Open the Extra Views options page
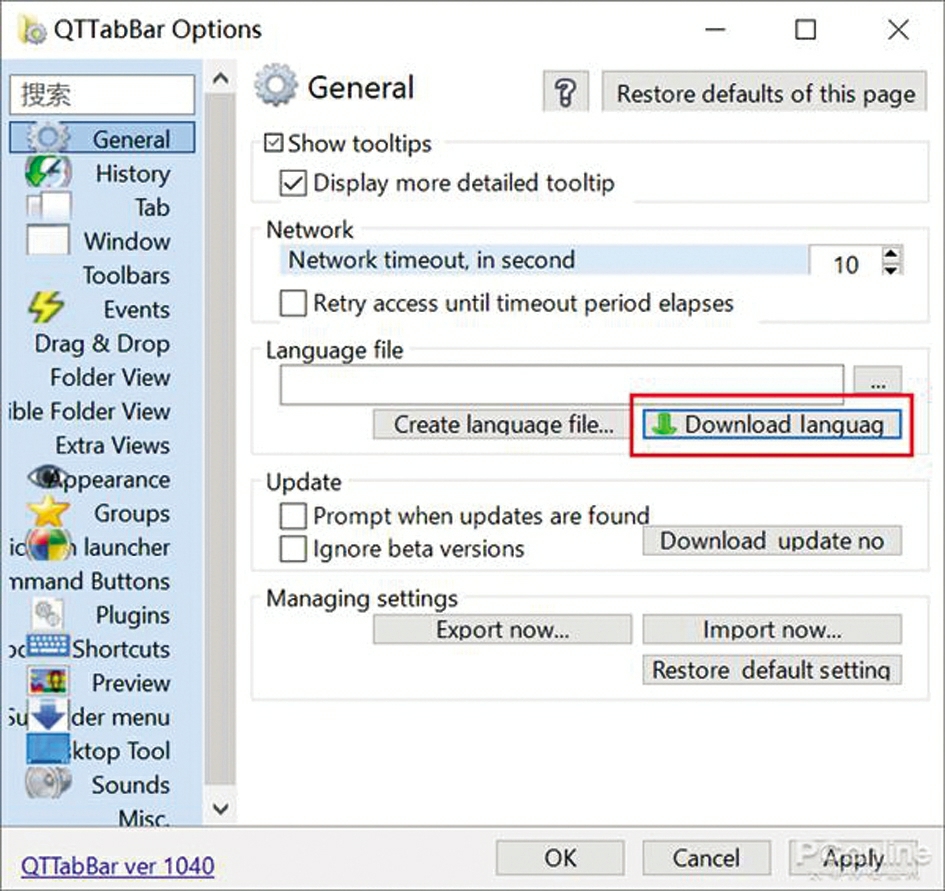This screenshot has width=945, height=891. [113, 446]
